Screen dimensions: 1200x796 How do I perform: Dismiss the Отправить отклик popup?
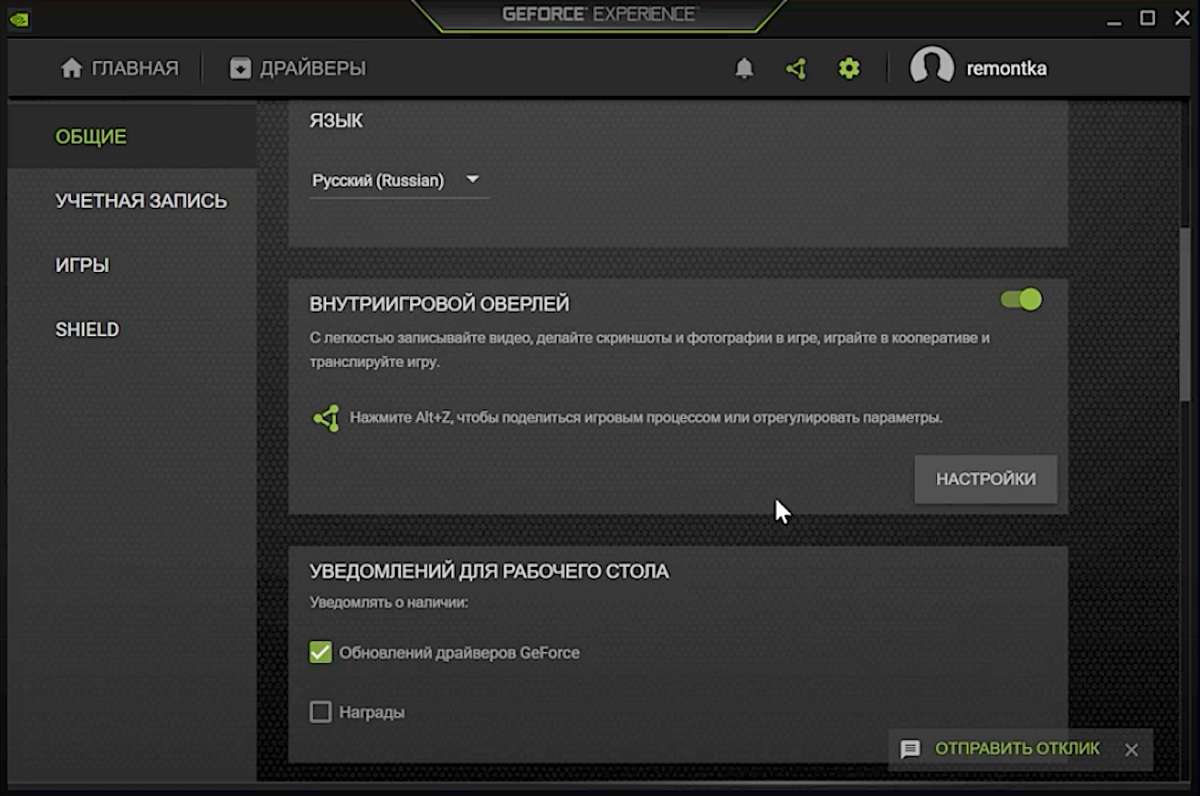(x=1131, y=749)
